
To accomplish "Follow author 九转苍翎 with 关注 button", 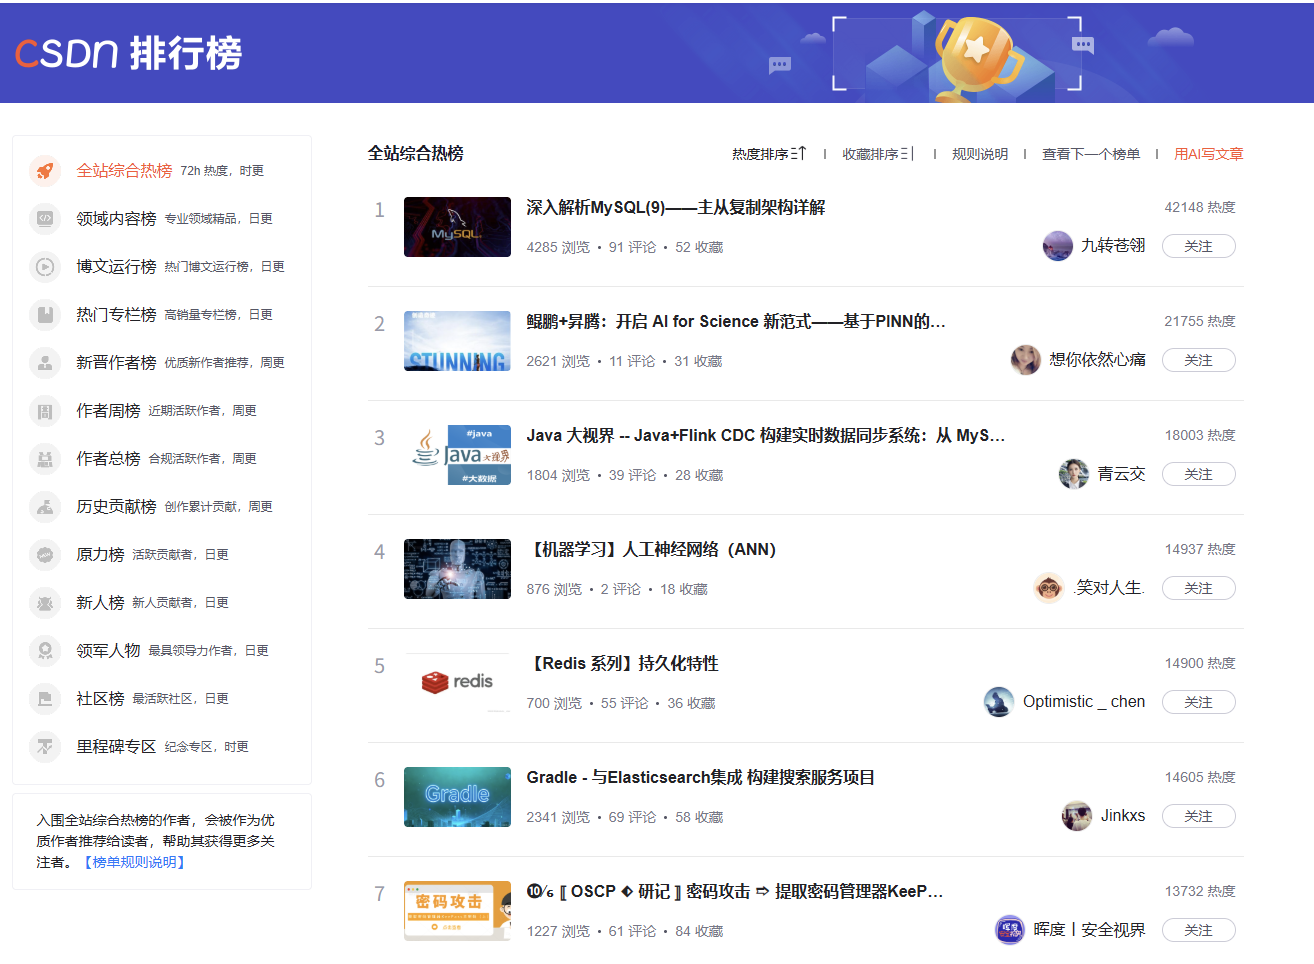I will pos(1199,246).
